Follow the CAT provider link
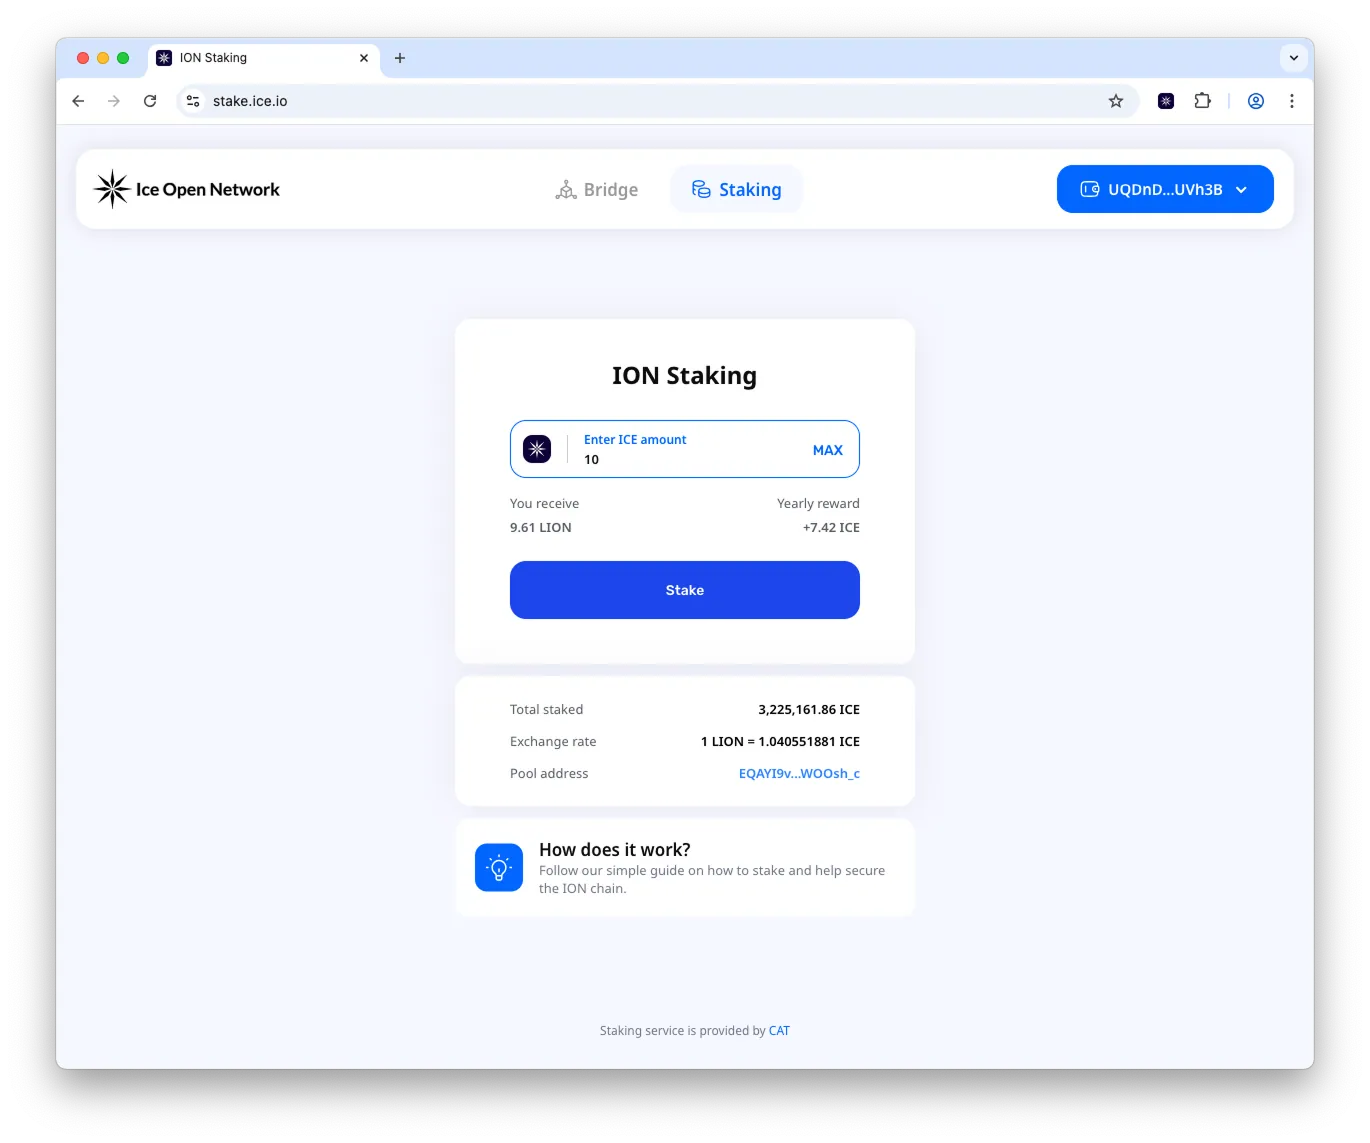This screenshot has width=1370, height=1143. click(779, 1031)
